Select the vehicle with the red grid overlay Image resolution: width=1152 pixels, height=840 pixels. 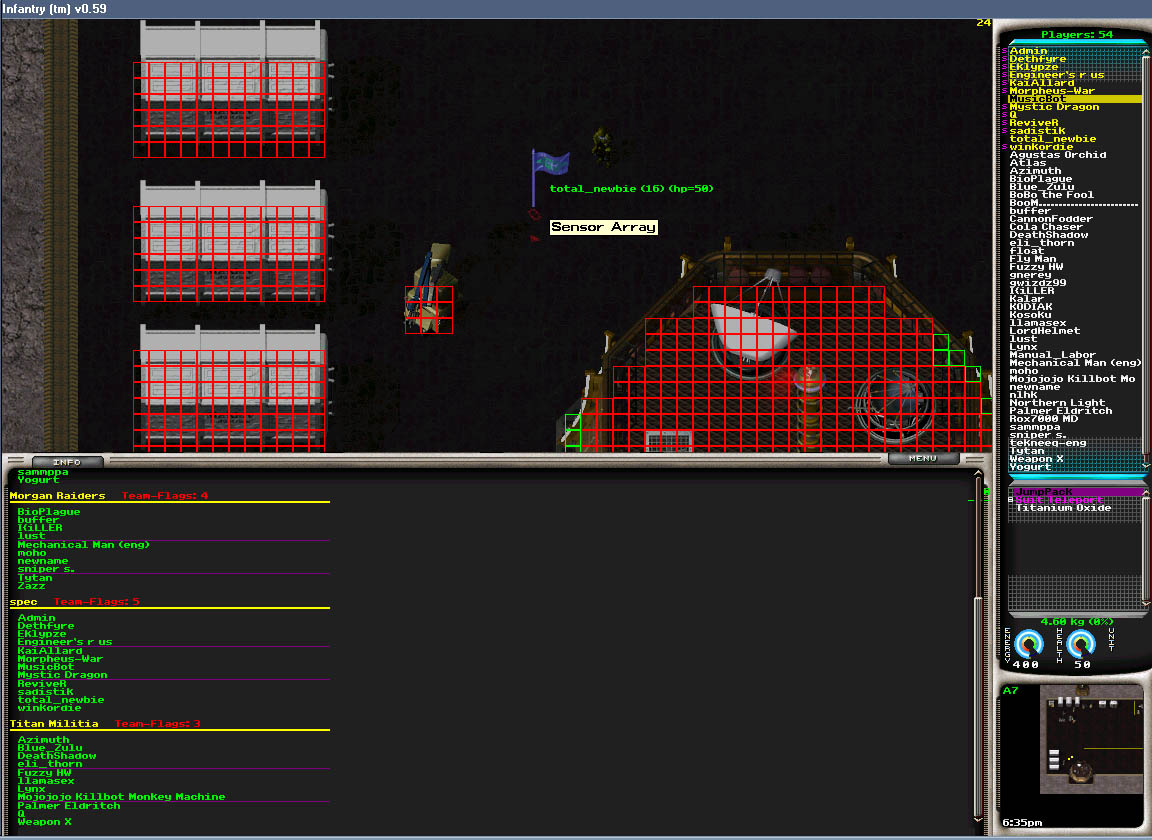click(x=429, y=298)
